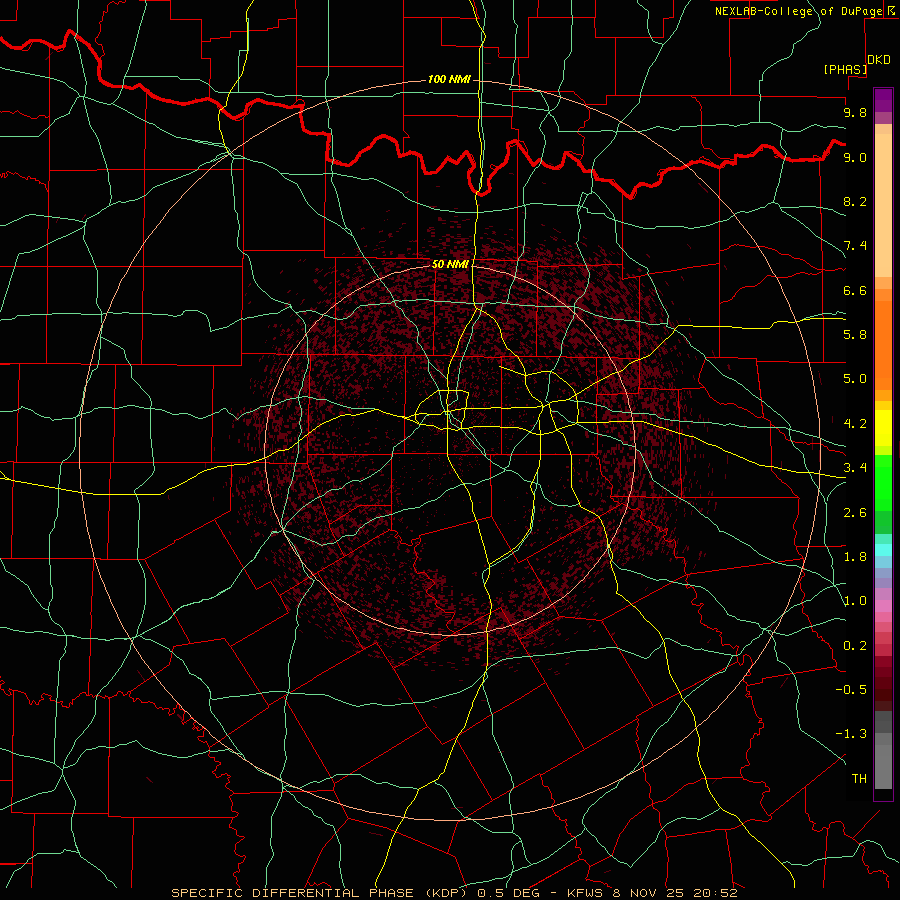Click the -1.3 value on color scale

point(851,734)
